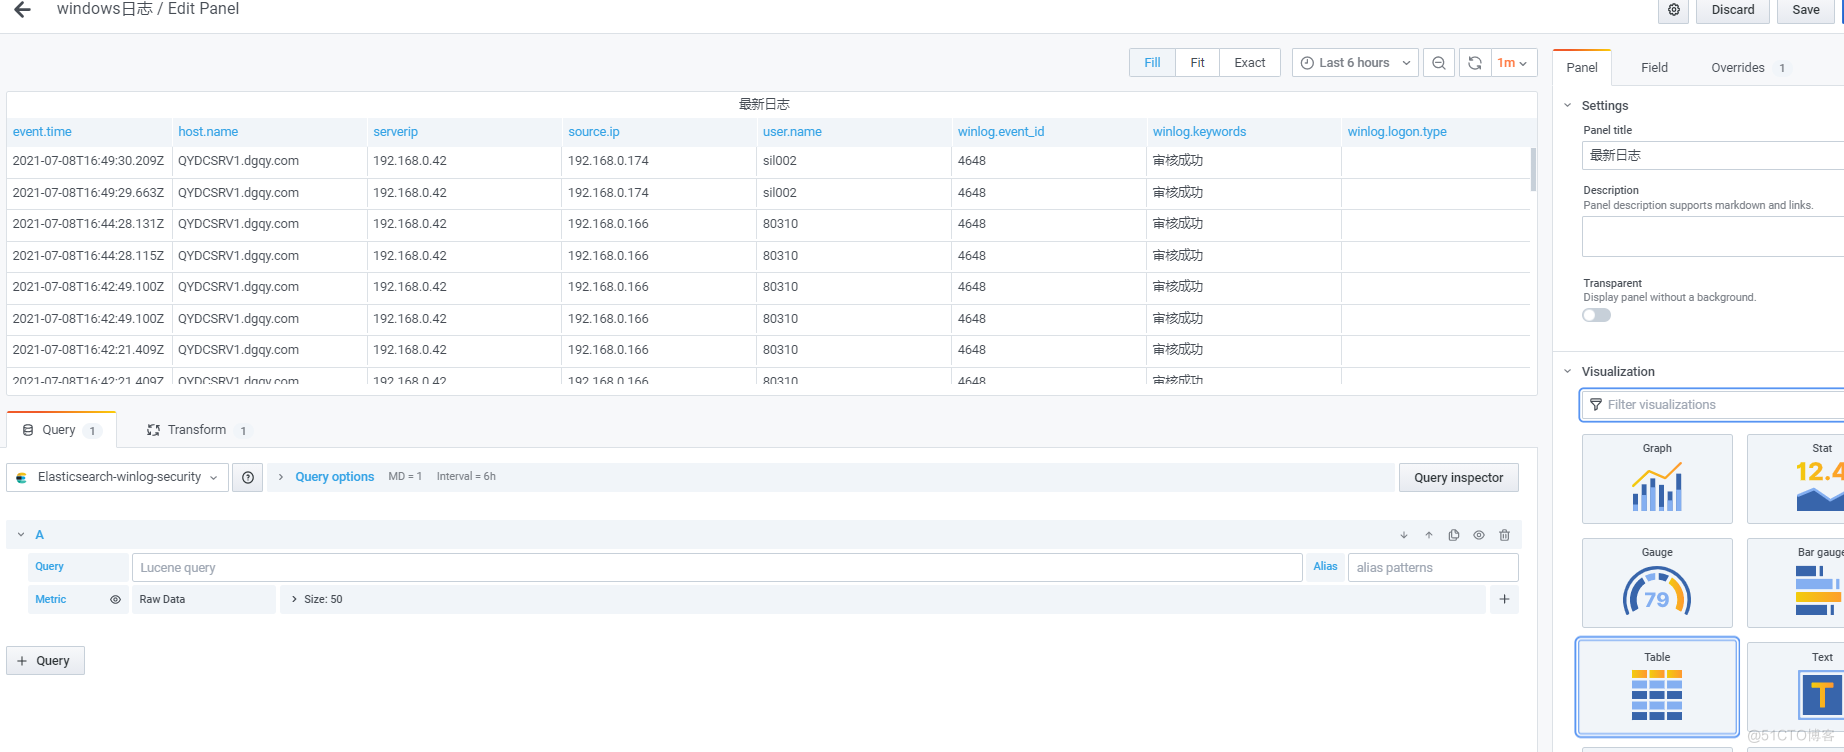The height and width of the screenshot is (752, 1844).
Task: Collapse query A row
Action: (x=21, y=535)
